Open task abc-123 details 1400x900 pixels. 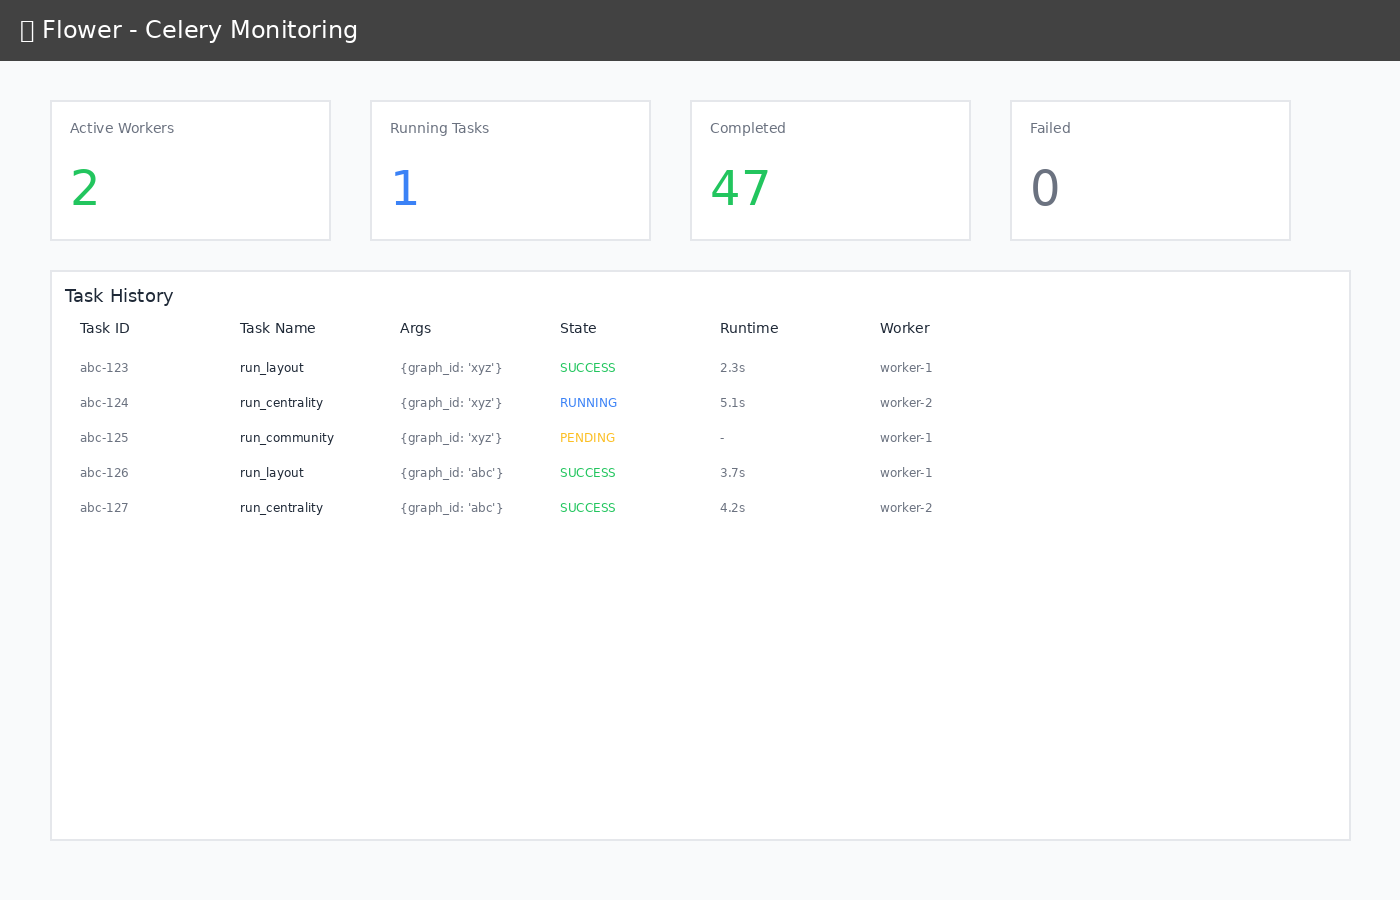pyautogui.click(x=104, y=368)
